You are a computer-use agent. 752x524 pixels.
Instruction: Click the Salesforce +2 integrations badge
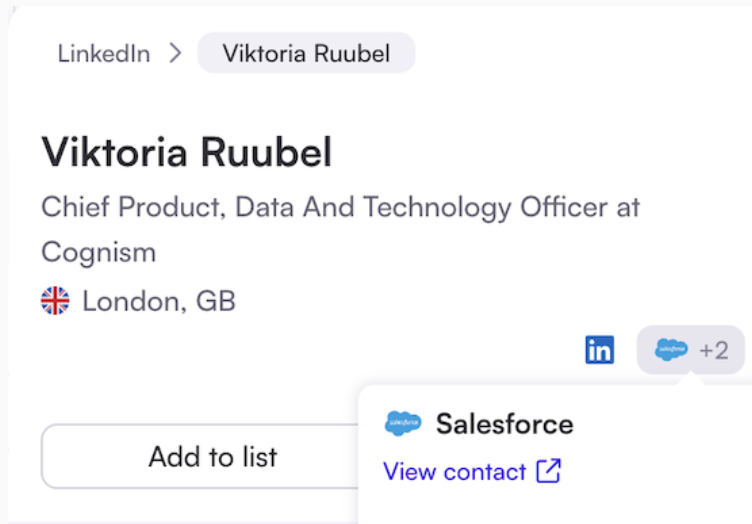691,349
